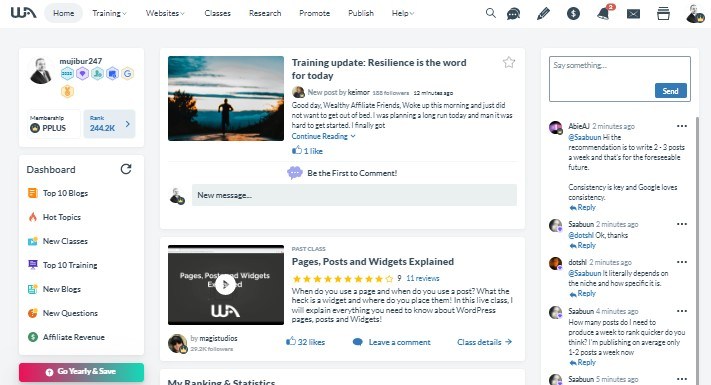This screenshot has width=711, height=385.
Task: Reply to AbieAJ's message
Action: pos(583,207)
